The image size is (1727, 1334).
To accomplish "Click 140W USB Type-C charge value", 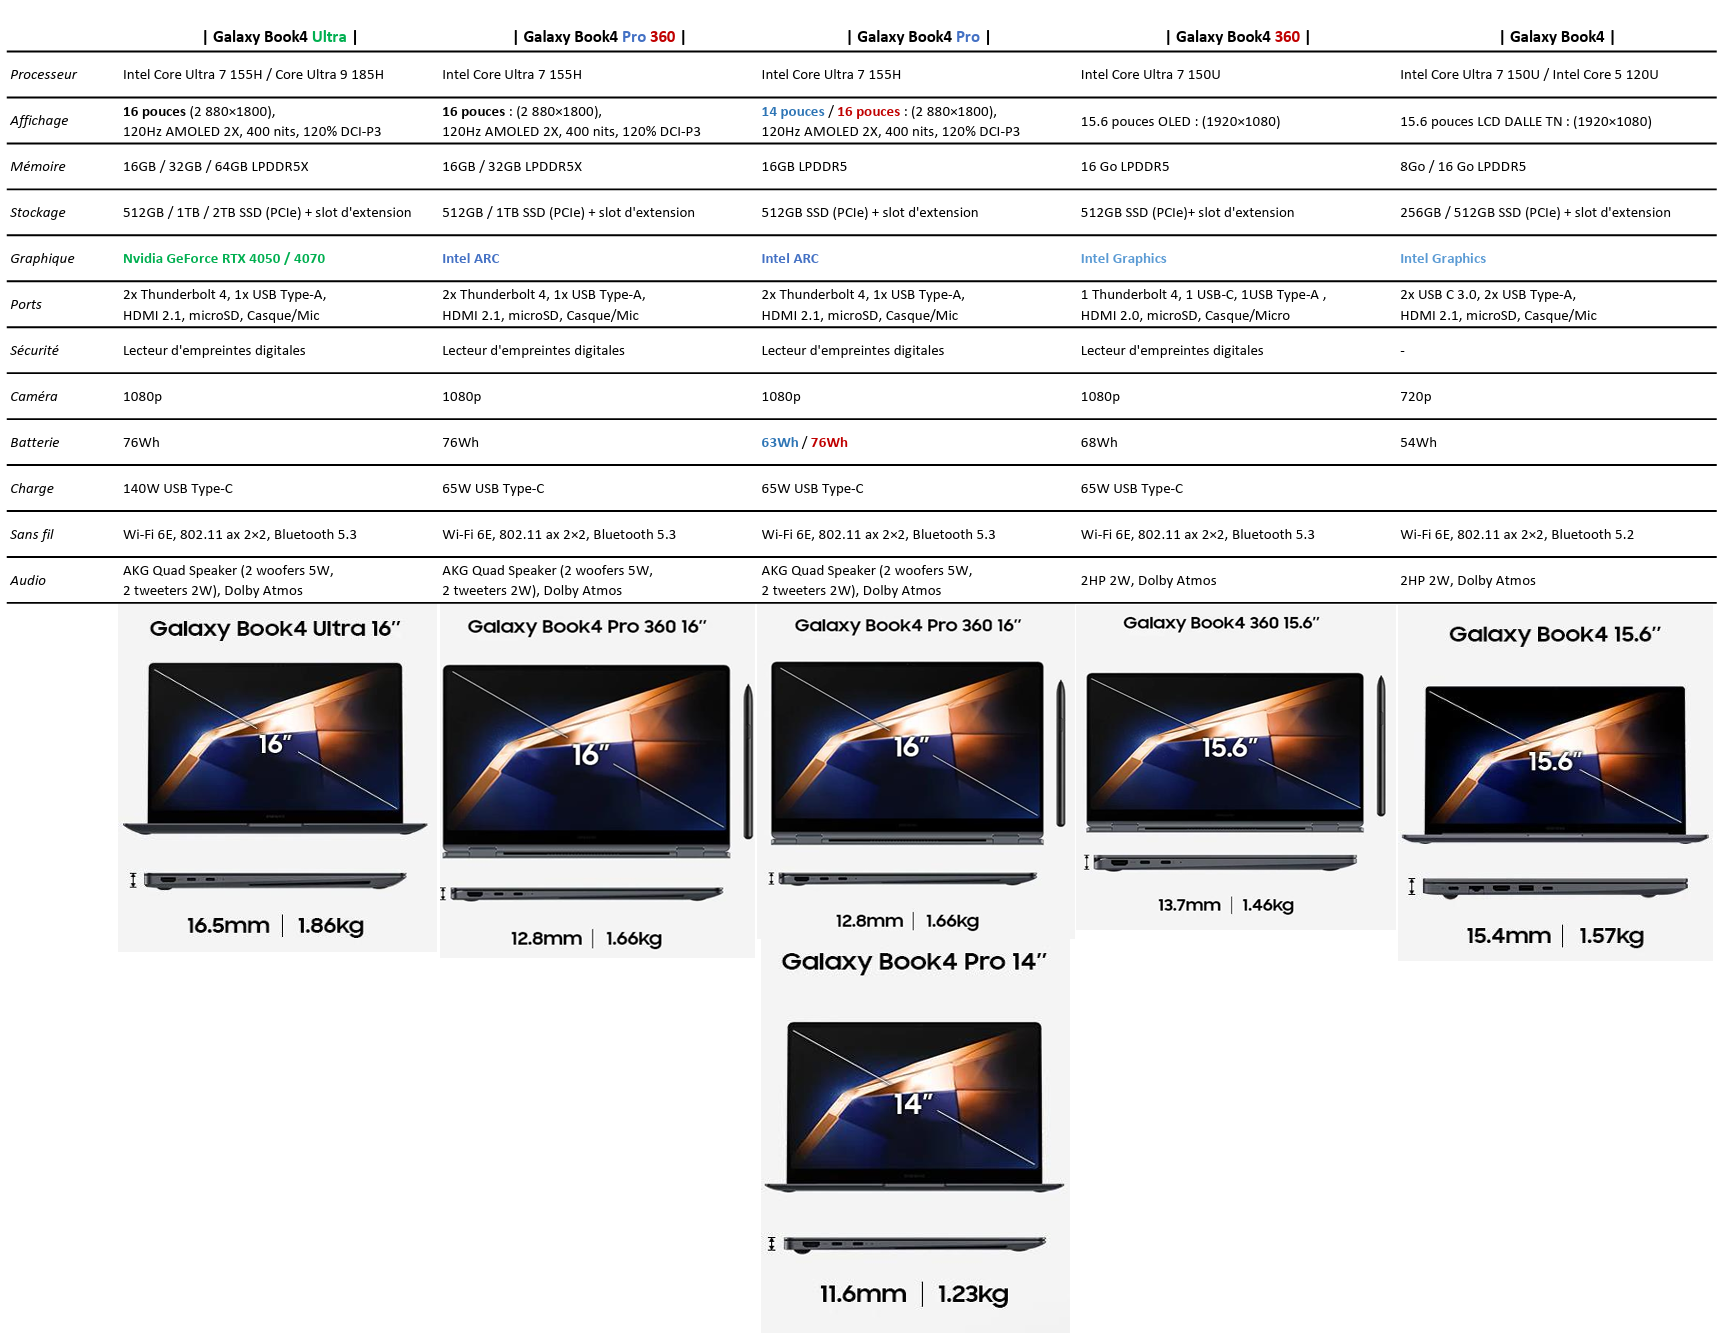I will click(x=178, y=489).
